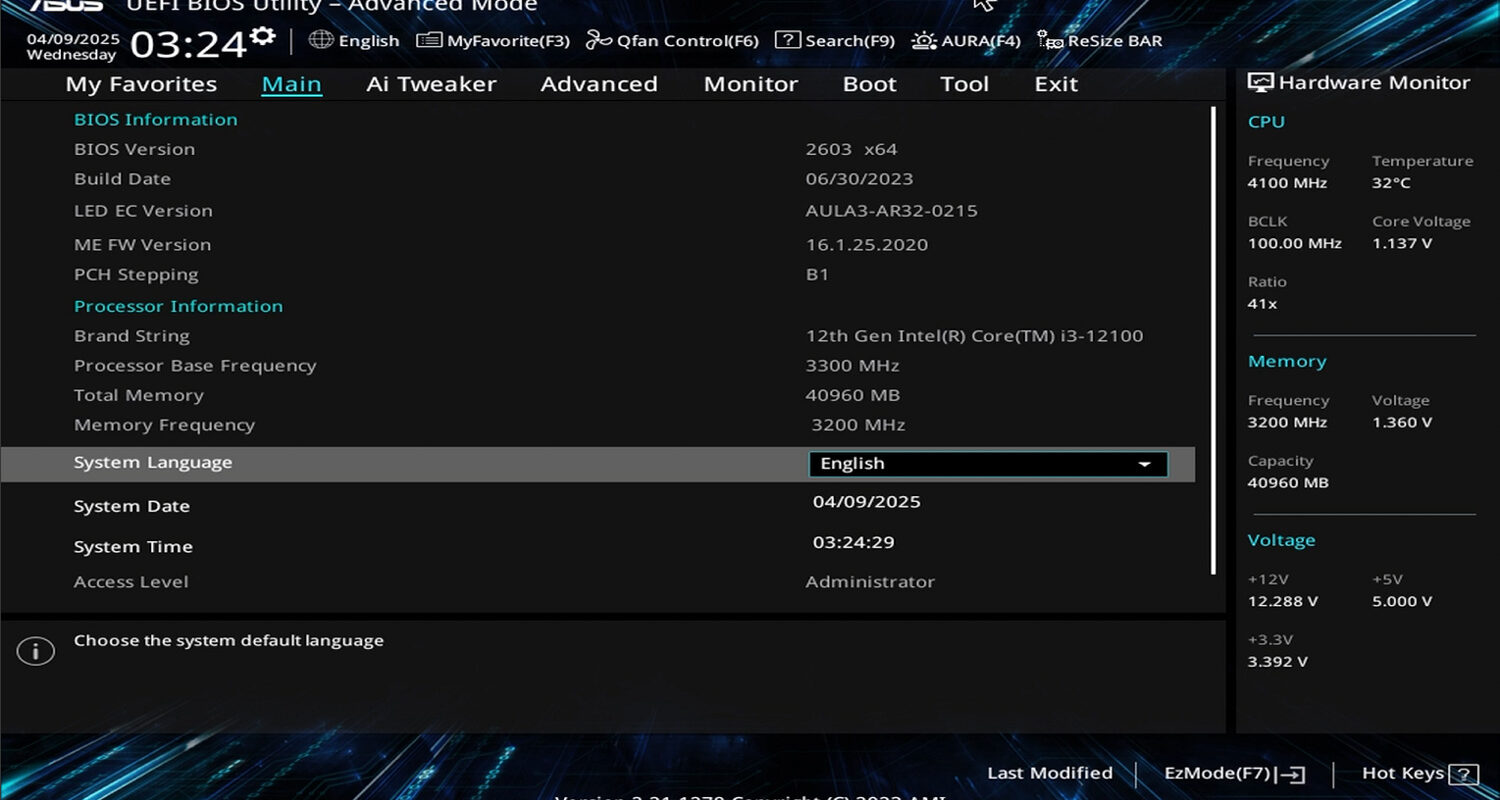The image size is (1500, 800).
Task: Click the Memory Capacity 40960 MB reading
Action: (1288, 482)
